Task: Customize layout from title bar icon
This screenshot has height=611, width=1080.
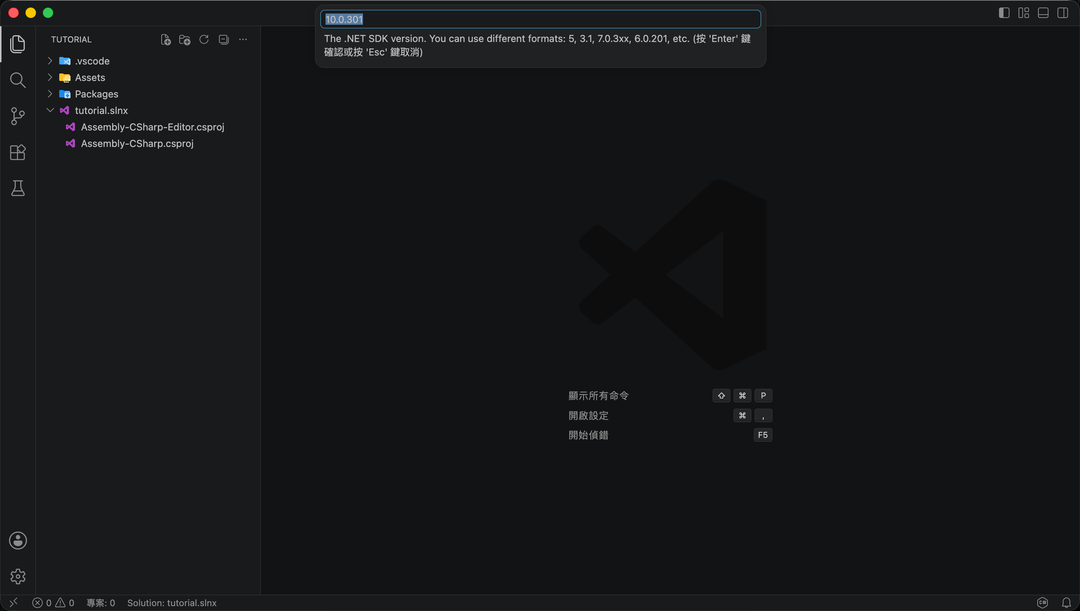Action: (x=1024, y=13)
